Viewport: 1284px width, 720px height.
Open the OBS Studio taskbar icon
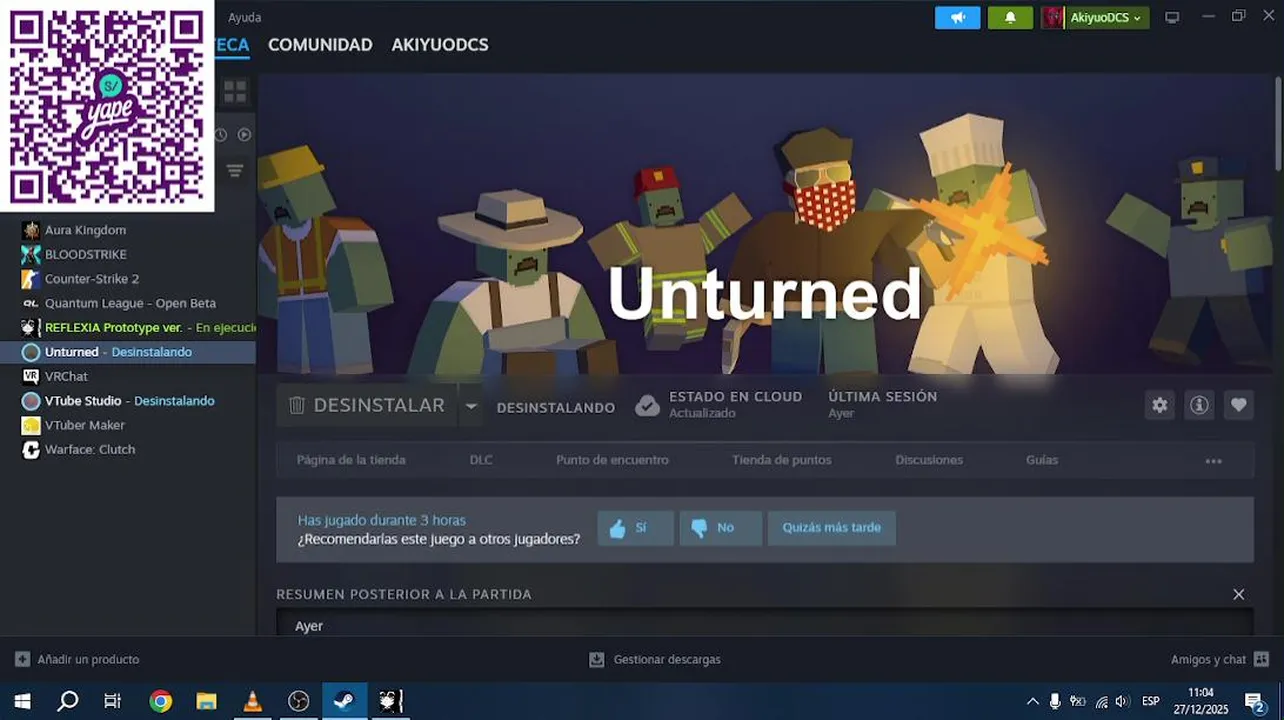pyautogui.click(x=298, y=701)
